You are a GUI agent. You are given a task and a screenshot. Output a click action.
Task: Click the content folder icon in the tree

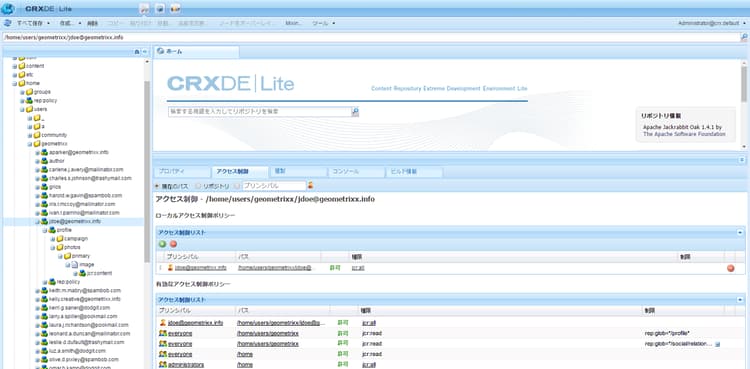tap(22, 66)
